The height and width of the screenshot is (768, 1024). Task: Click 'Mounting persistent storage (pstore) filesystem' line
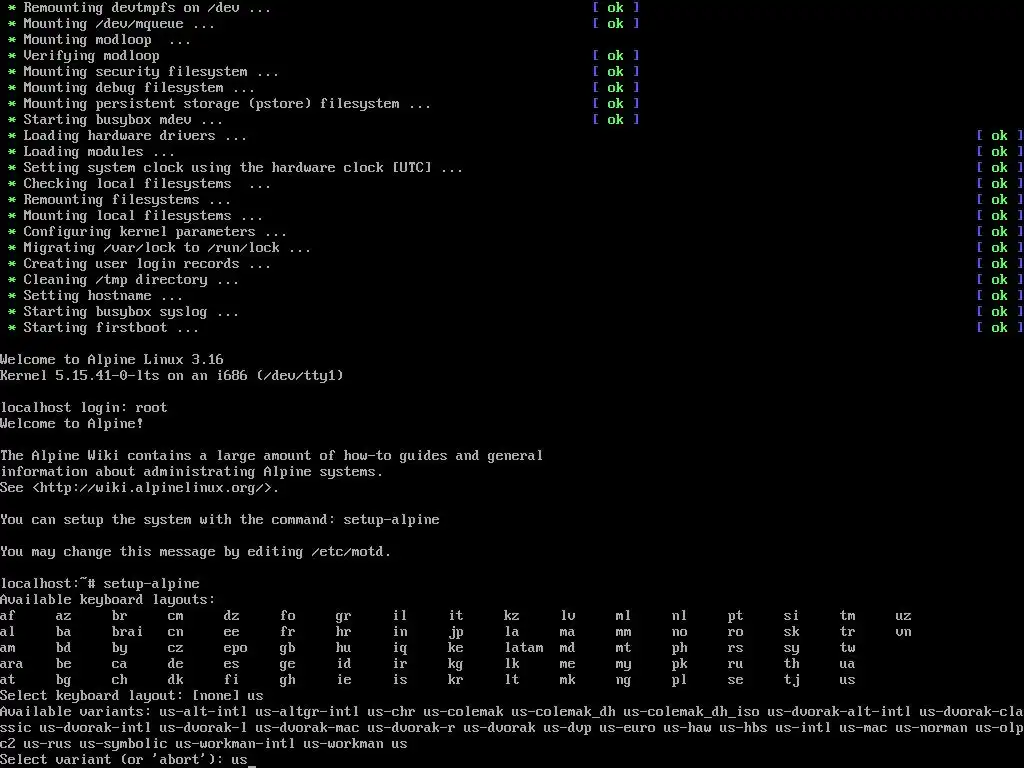[x=227, y=104]
